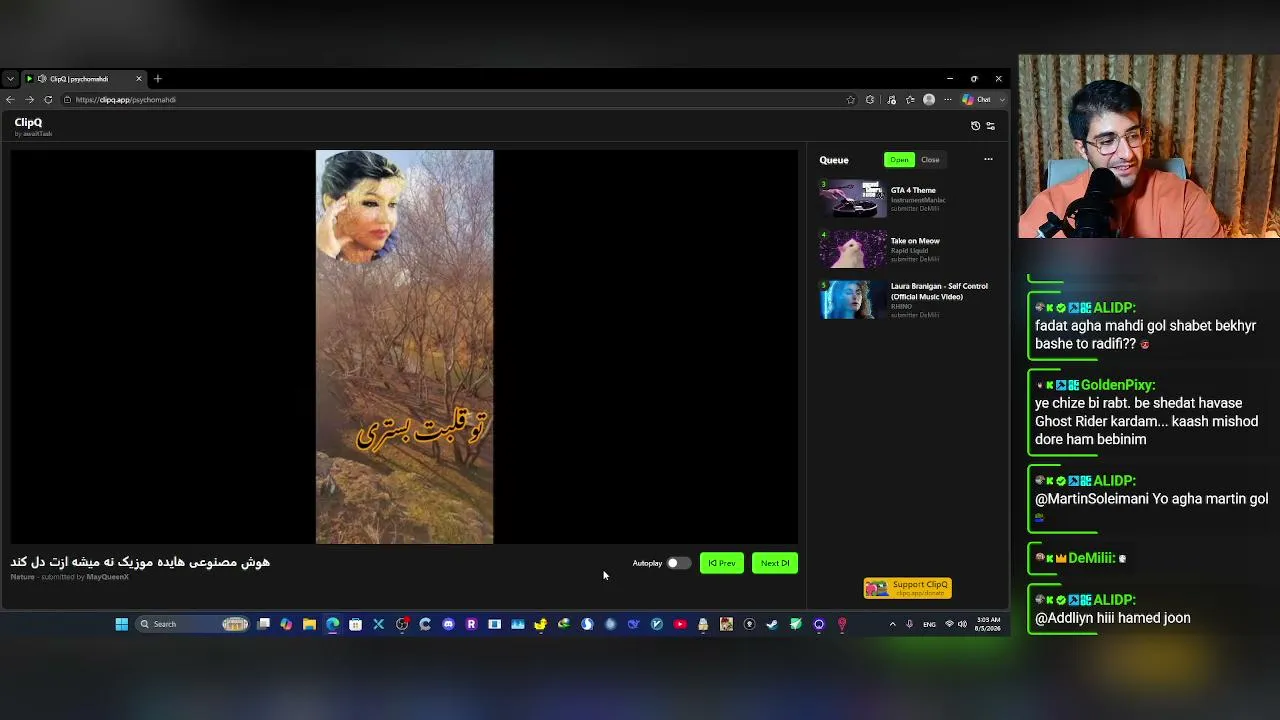This screenshot has width=1280, height=720.
Task: Open the Windows Start menu
Action: [x=122, y=624]
